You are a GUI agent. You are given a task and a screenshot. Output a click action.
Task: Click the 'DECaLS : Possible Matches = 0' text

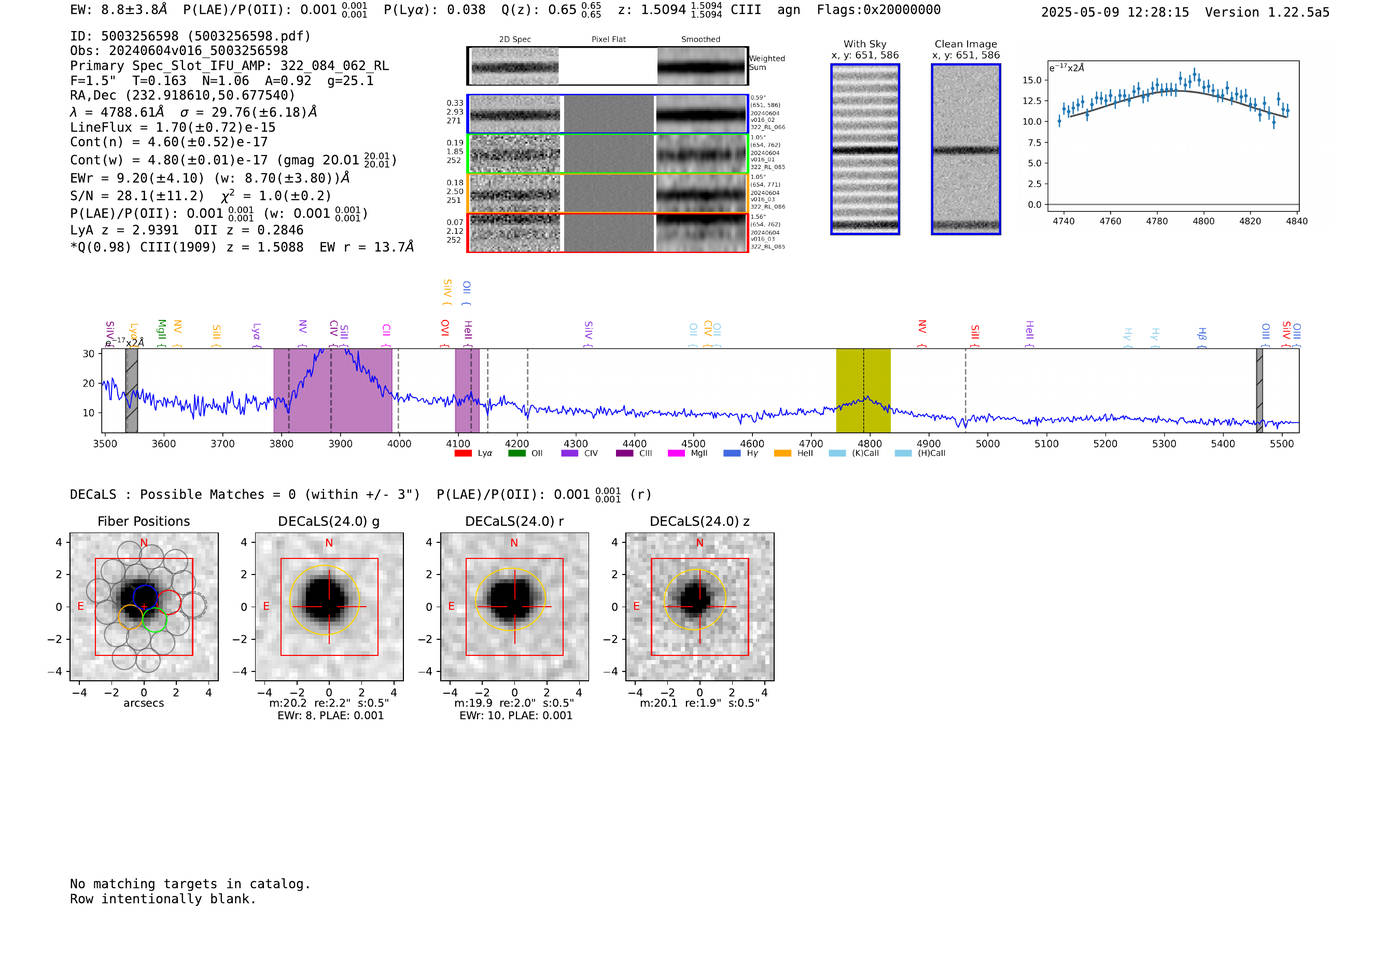point(245,494)
